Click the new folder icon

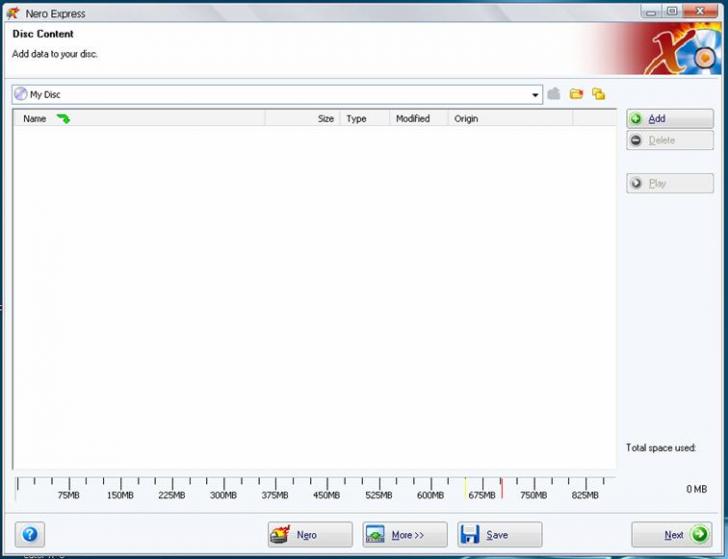coord(576,94)
